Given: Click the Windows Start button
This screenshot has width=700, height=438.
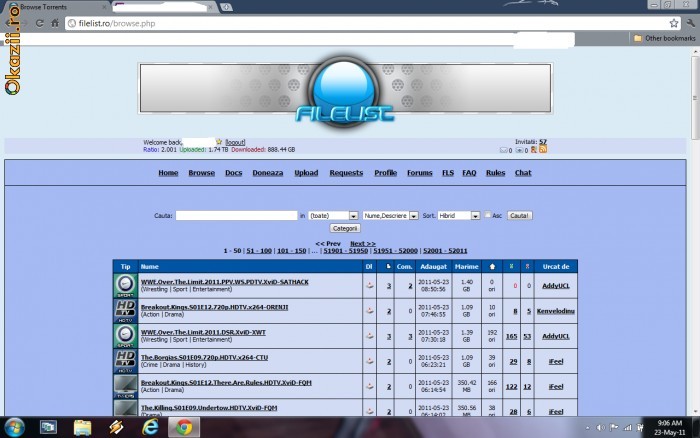Looking at the screenshot, I should point(16,427).
